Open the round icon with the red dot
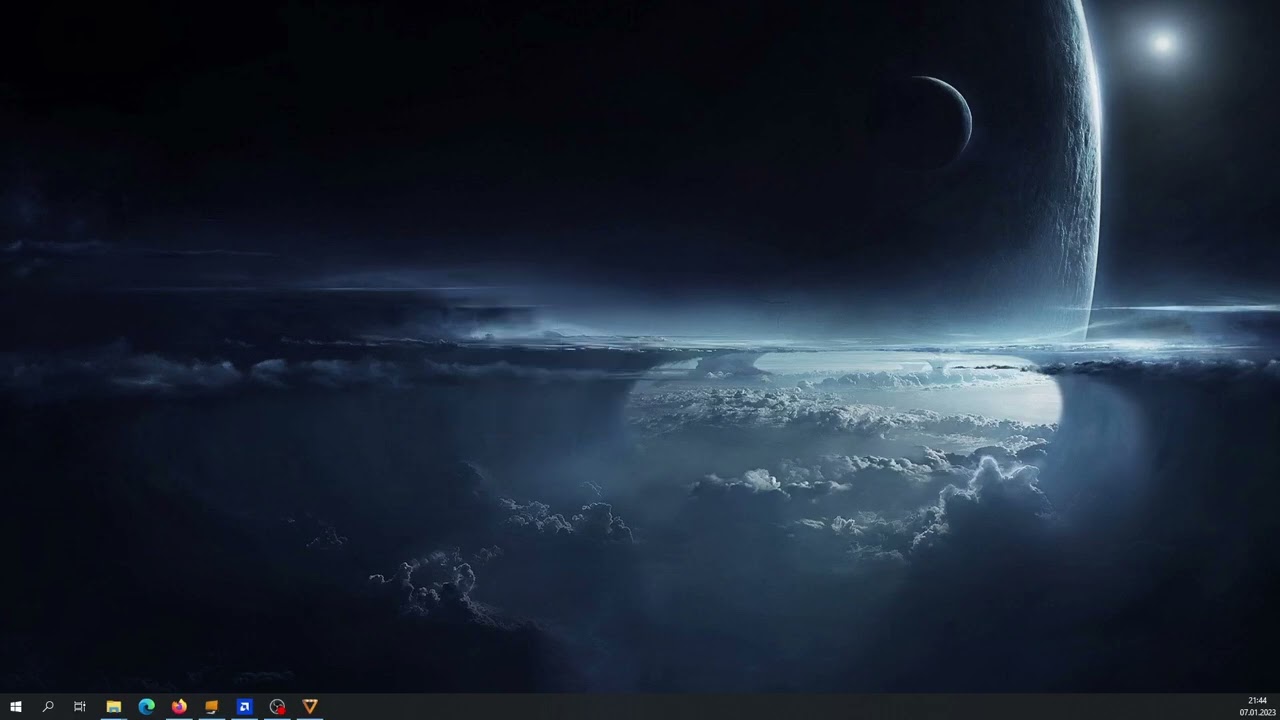This screenshot has width=1280, height=720. pyautogui.click(x=277, y=706)
